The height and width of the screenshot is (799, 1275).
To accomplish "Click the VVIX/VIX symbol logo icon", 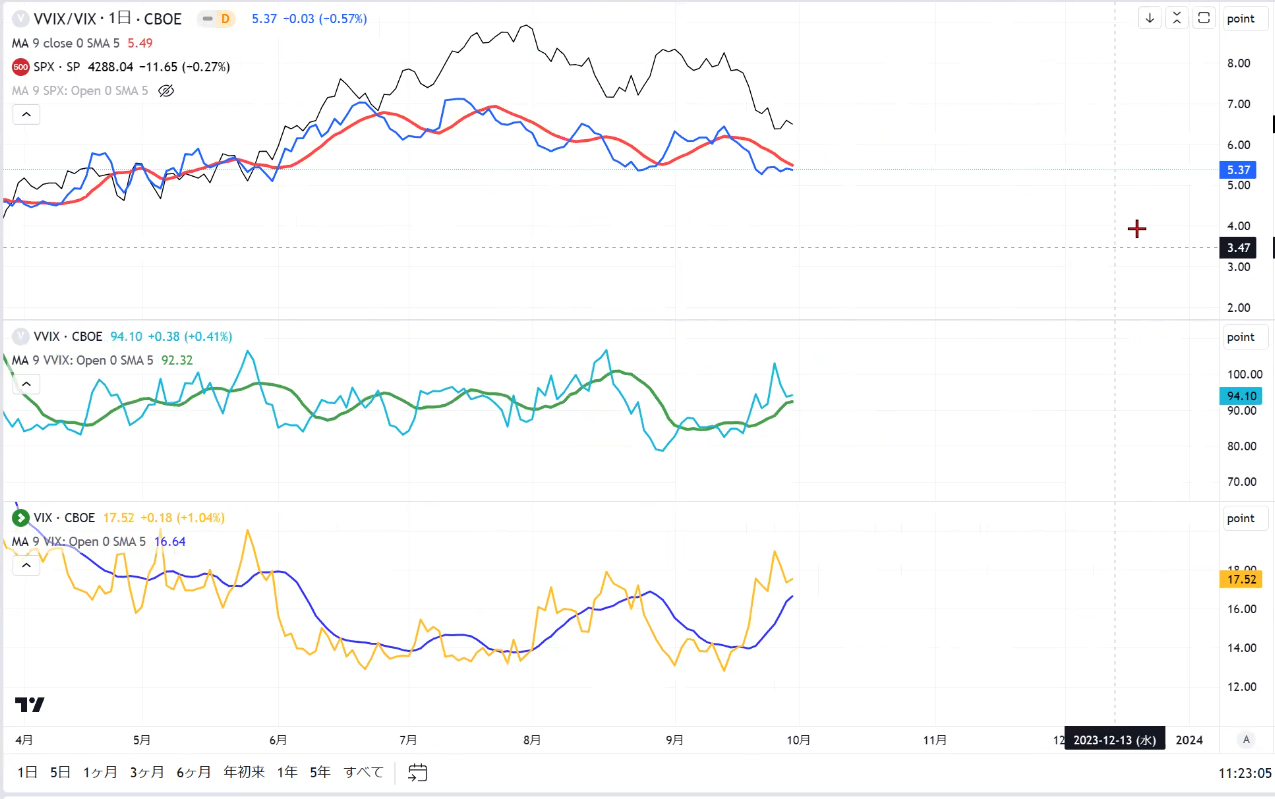I will pos(20,19).
